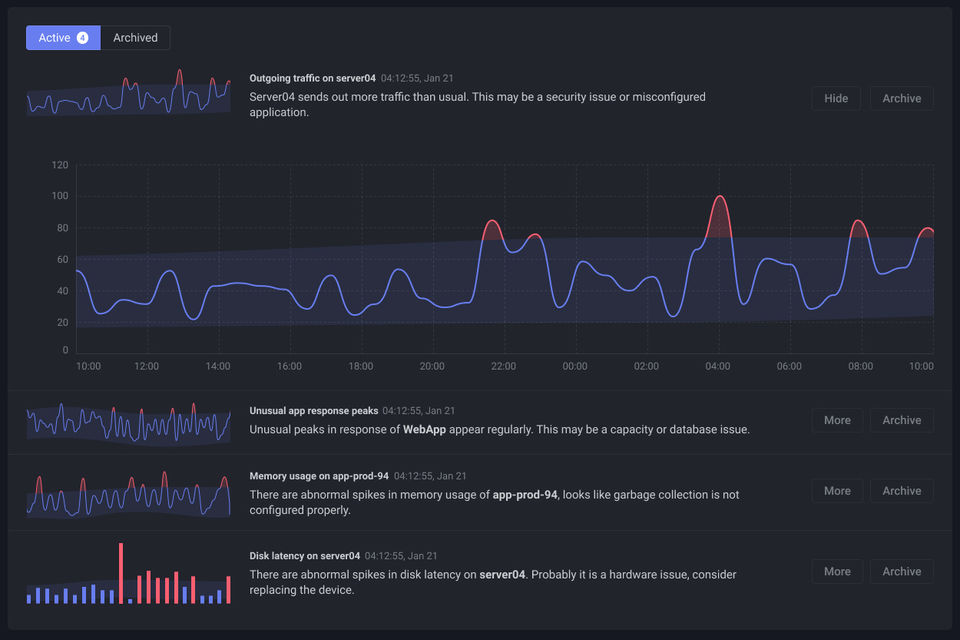Hide the expanded outgoing traffic chart
Viewport: 960px width, 640px height.
pos(836,98)
